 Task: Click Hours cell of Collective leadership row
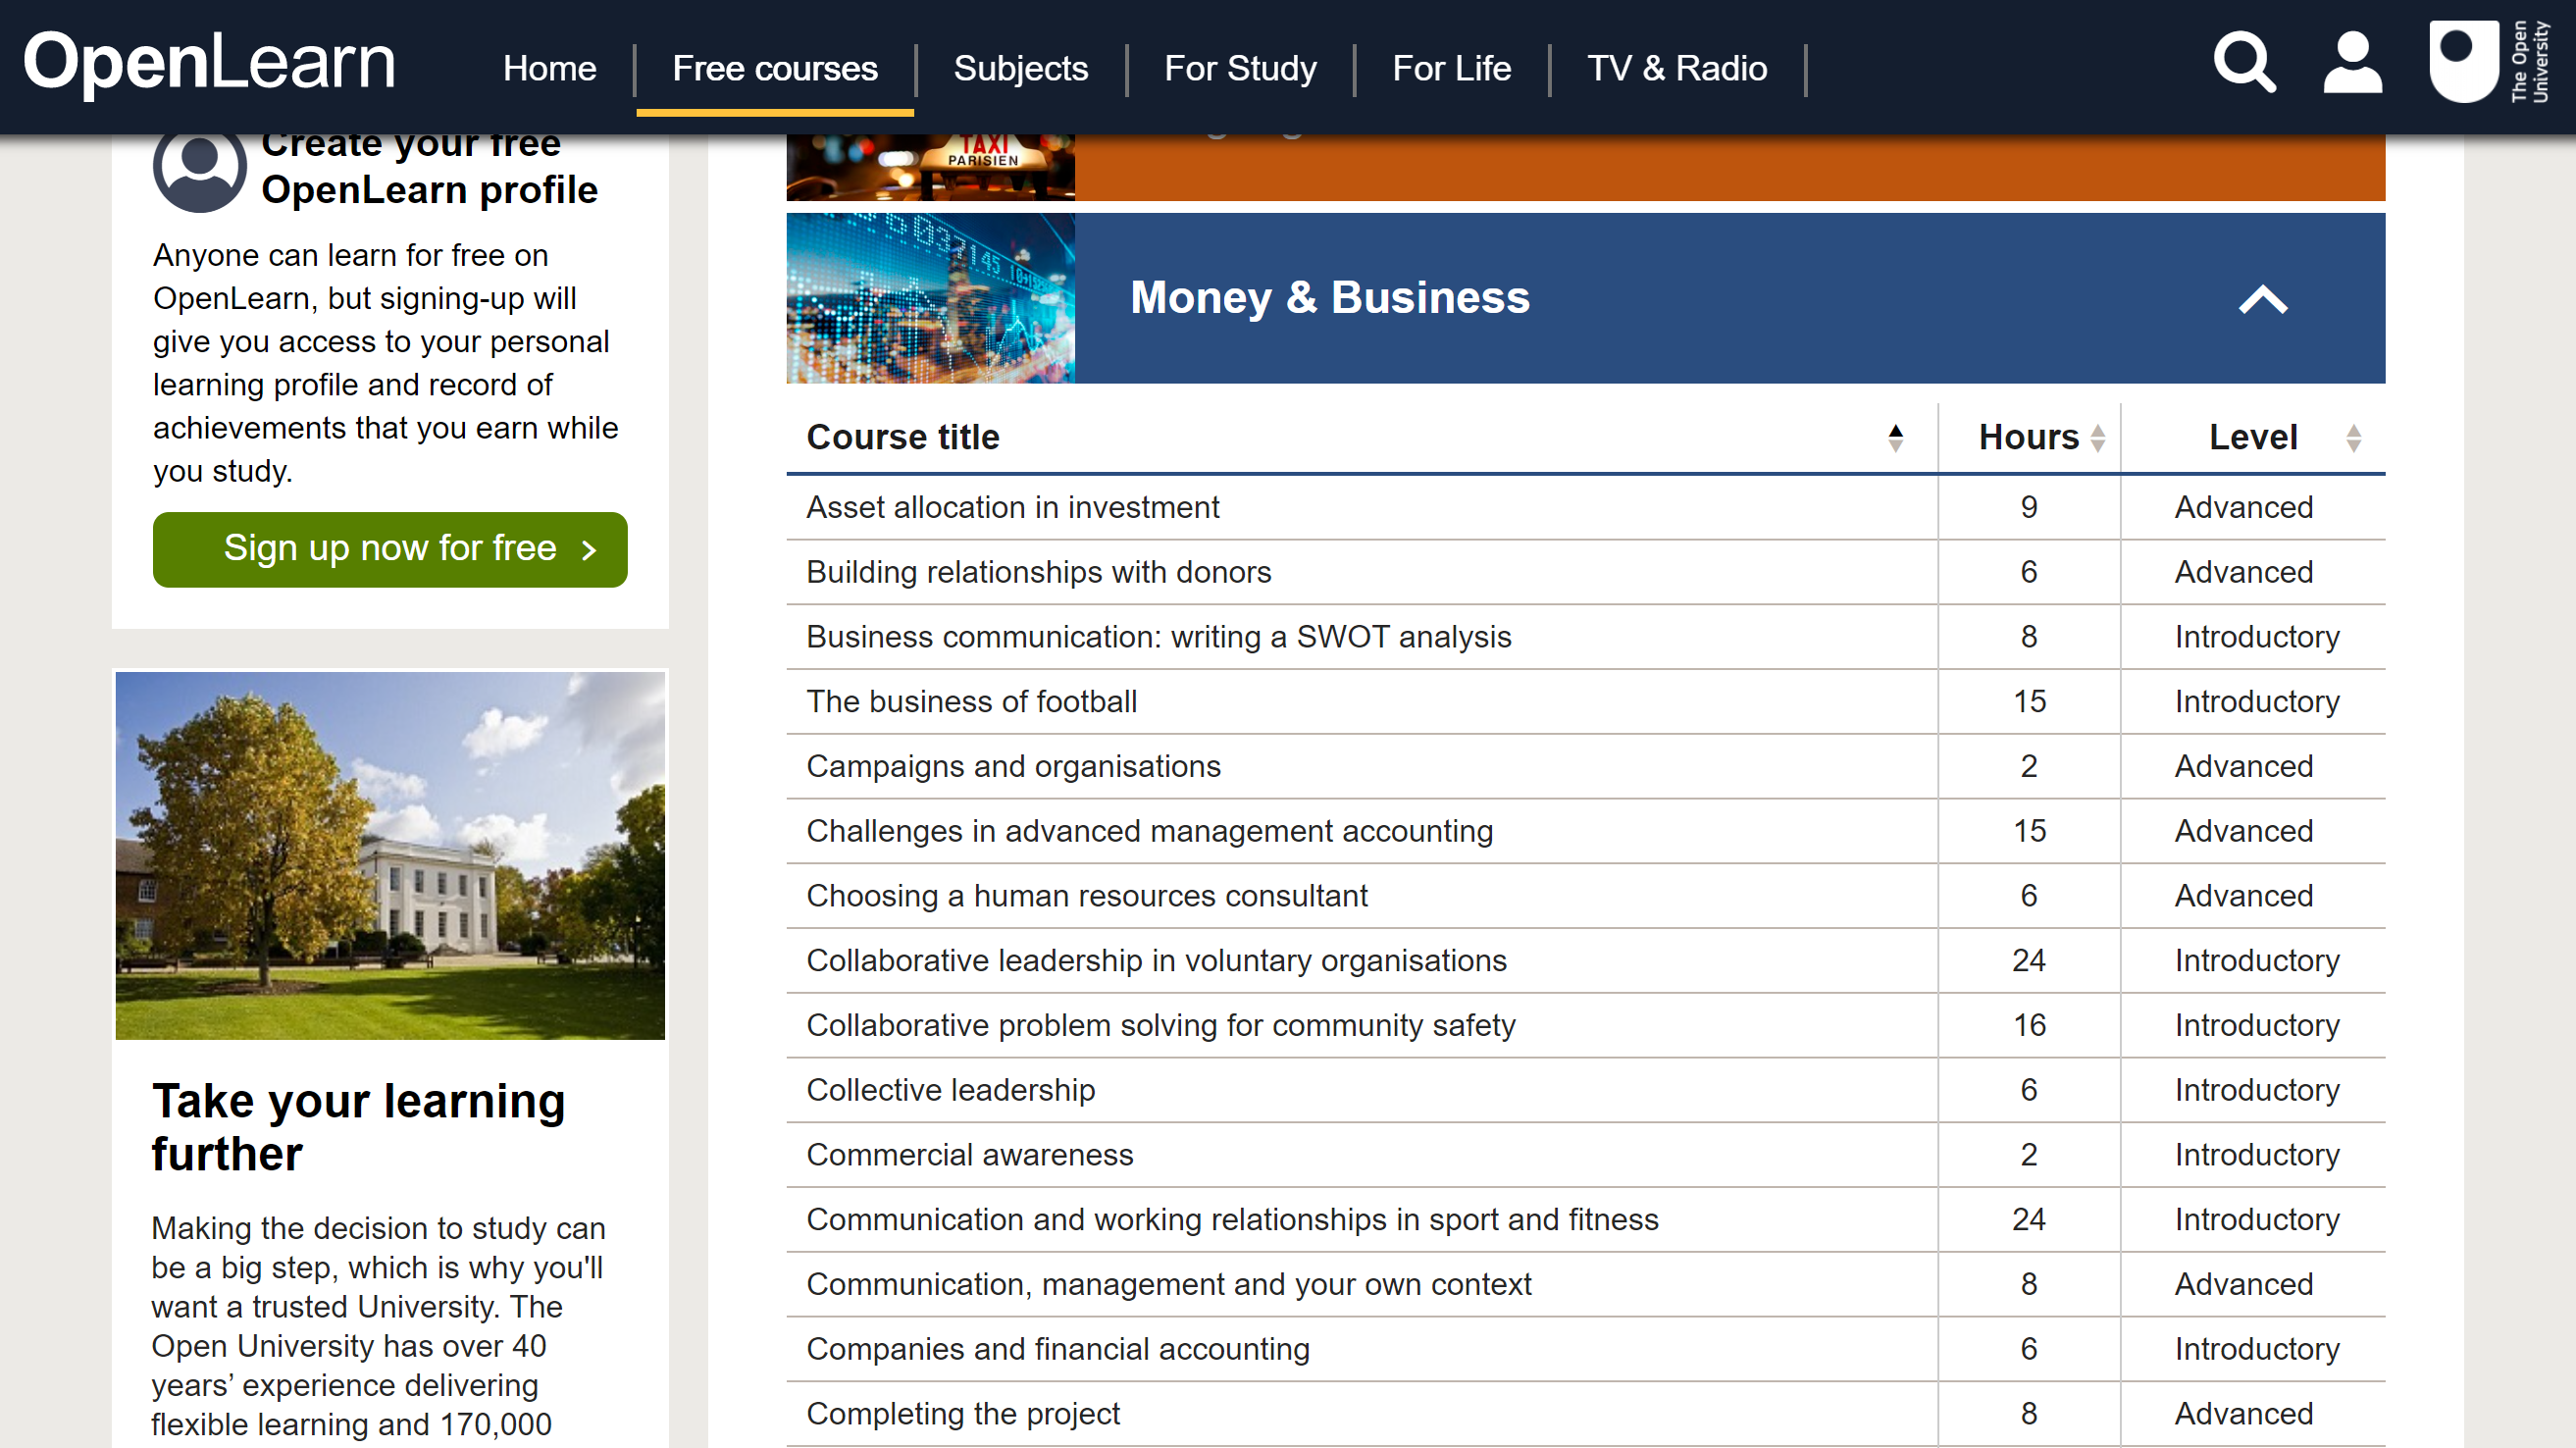pyautogui.click(x=2029, y=1090)
